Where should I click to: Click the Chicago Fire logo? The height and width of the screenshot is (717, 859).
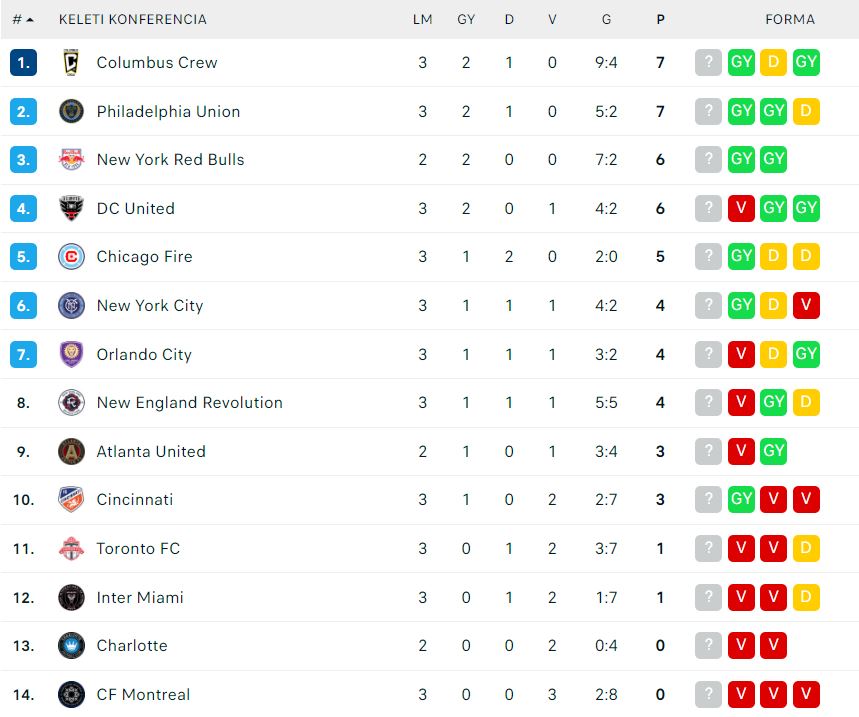(x=71, y=256)
